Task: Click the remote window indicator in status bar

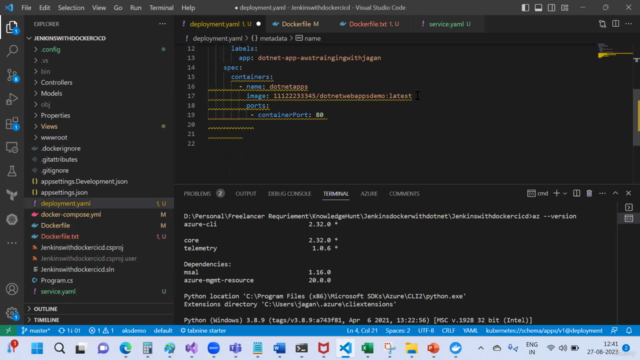Action: coord(8,331)
